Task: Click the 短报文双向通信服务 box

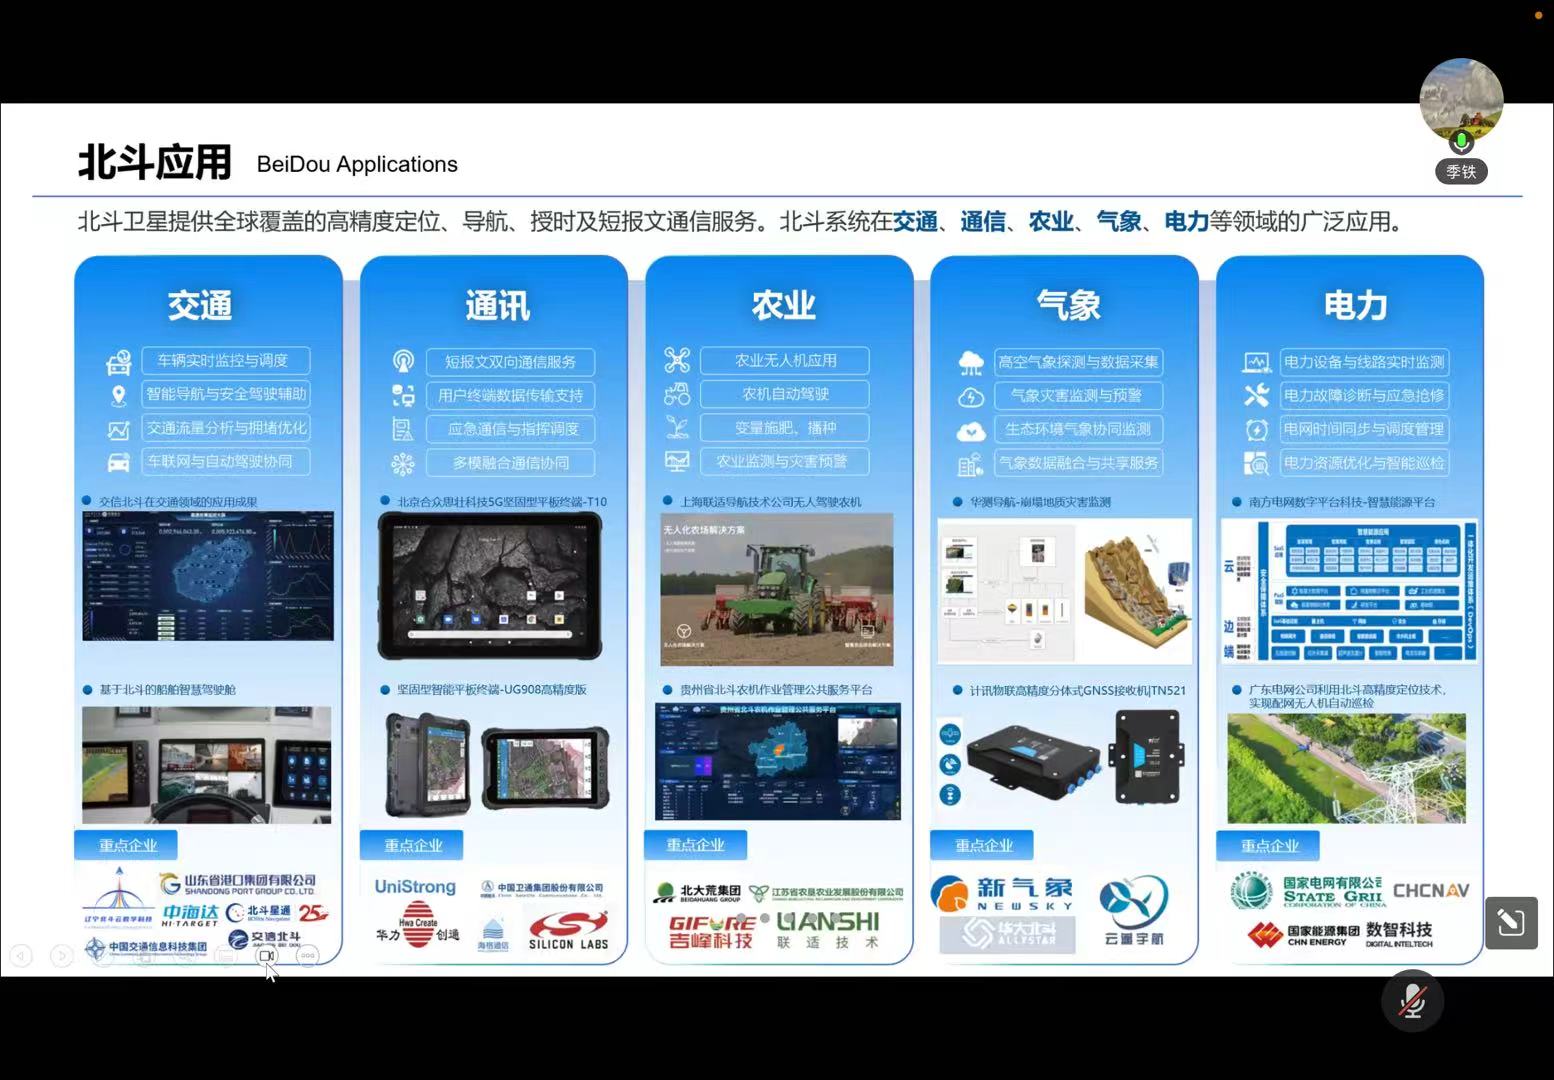Action: [510, 362]
